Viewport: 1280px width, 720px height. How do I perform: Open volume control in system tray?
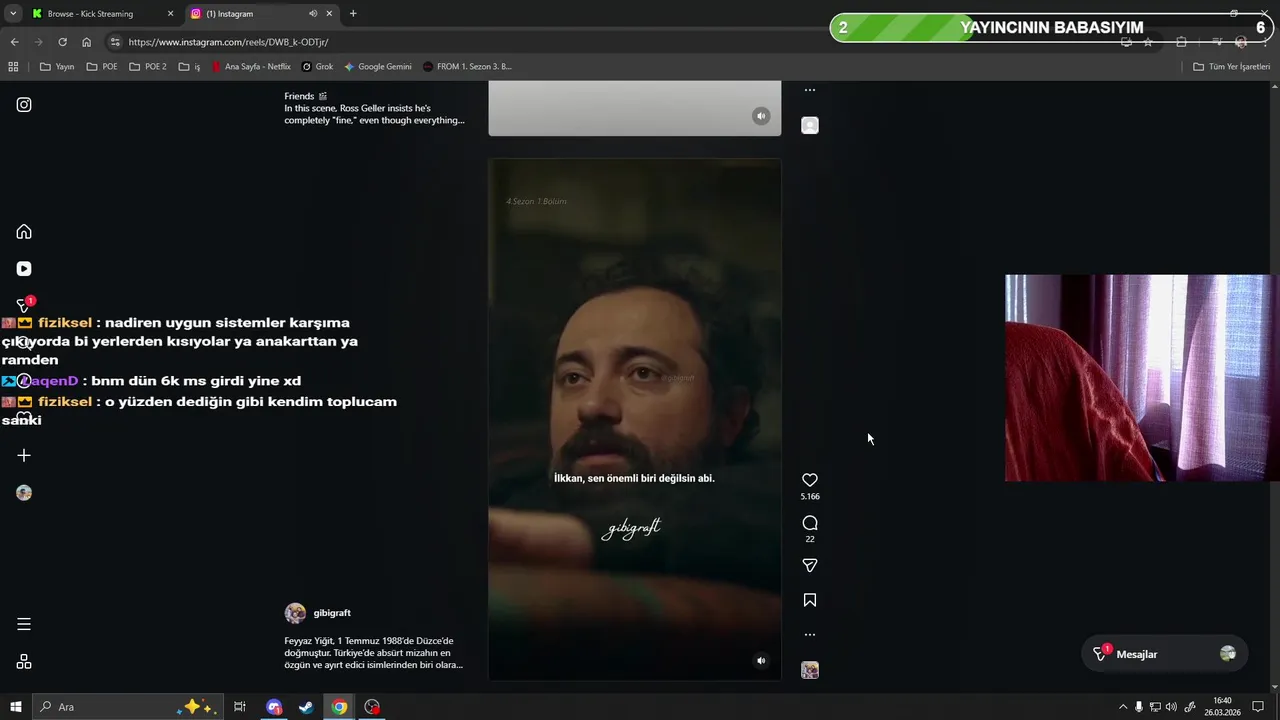1171,707
